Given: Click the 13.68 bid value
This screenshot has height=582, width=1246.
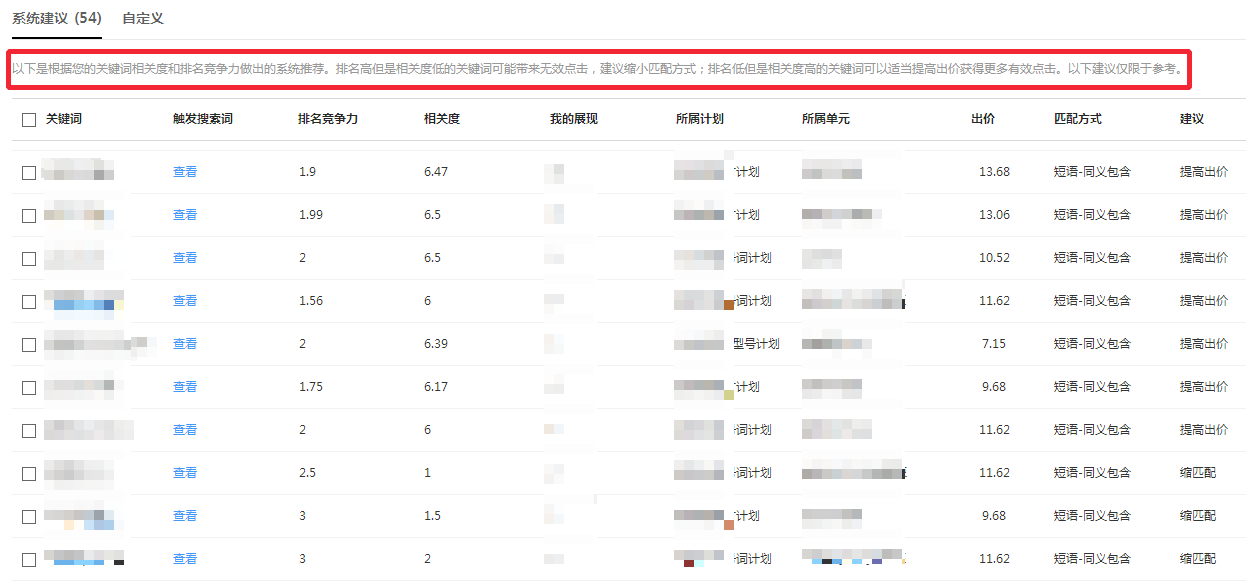Looking at the screenshot, I should tap(994, 172).
